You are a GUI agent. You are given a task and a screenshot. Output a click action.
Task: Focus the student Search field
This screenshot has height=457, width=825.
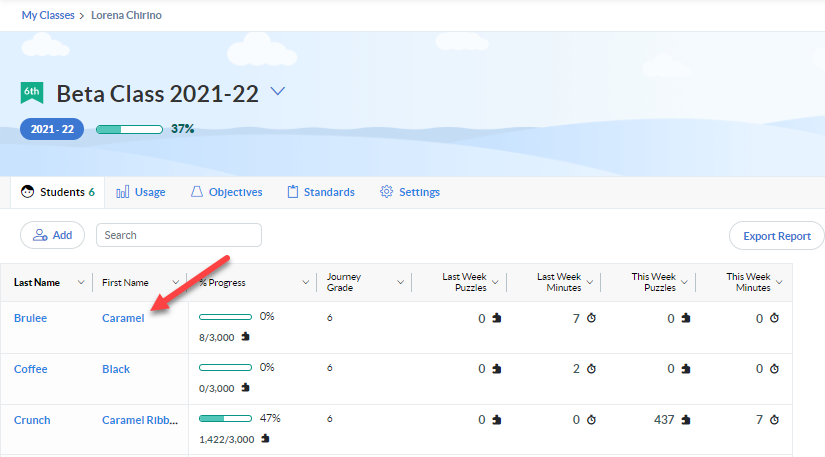[178, 235]
